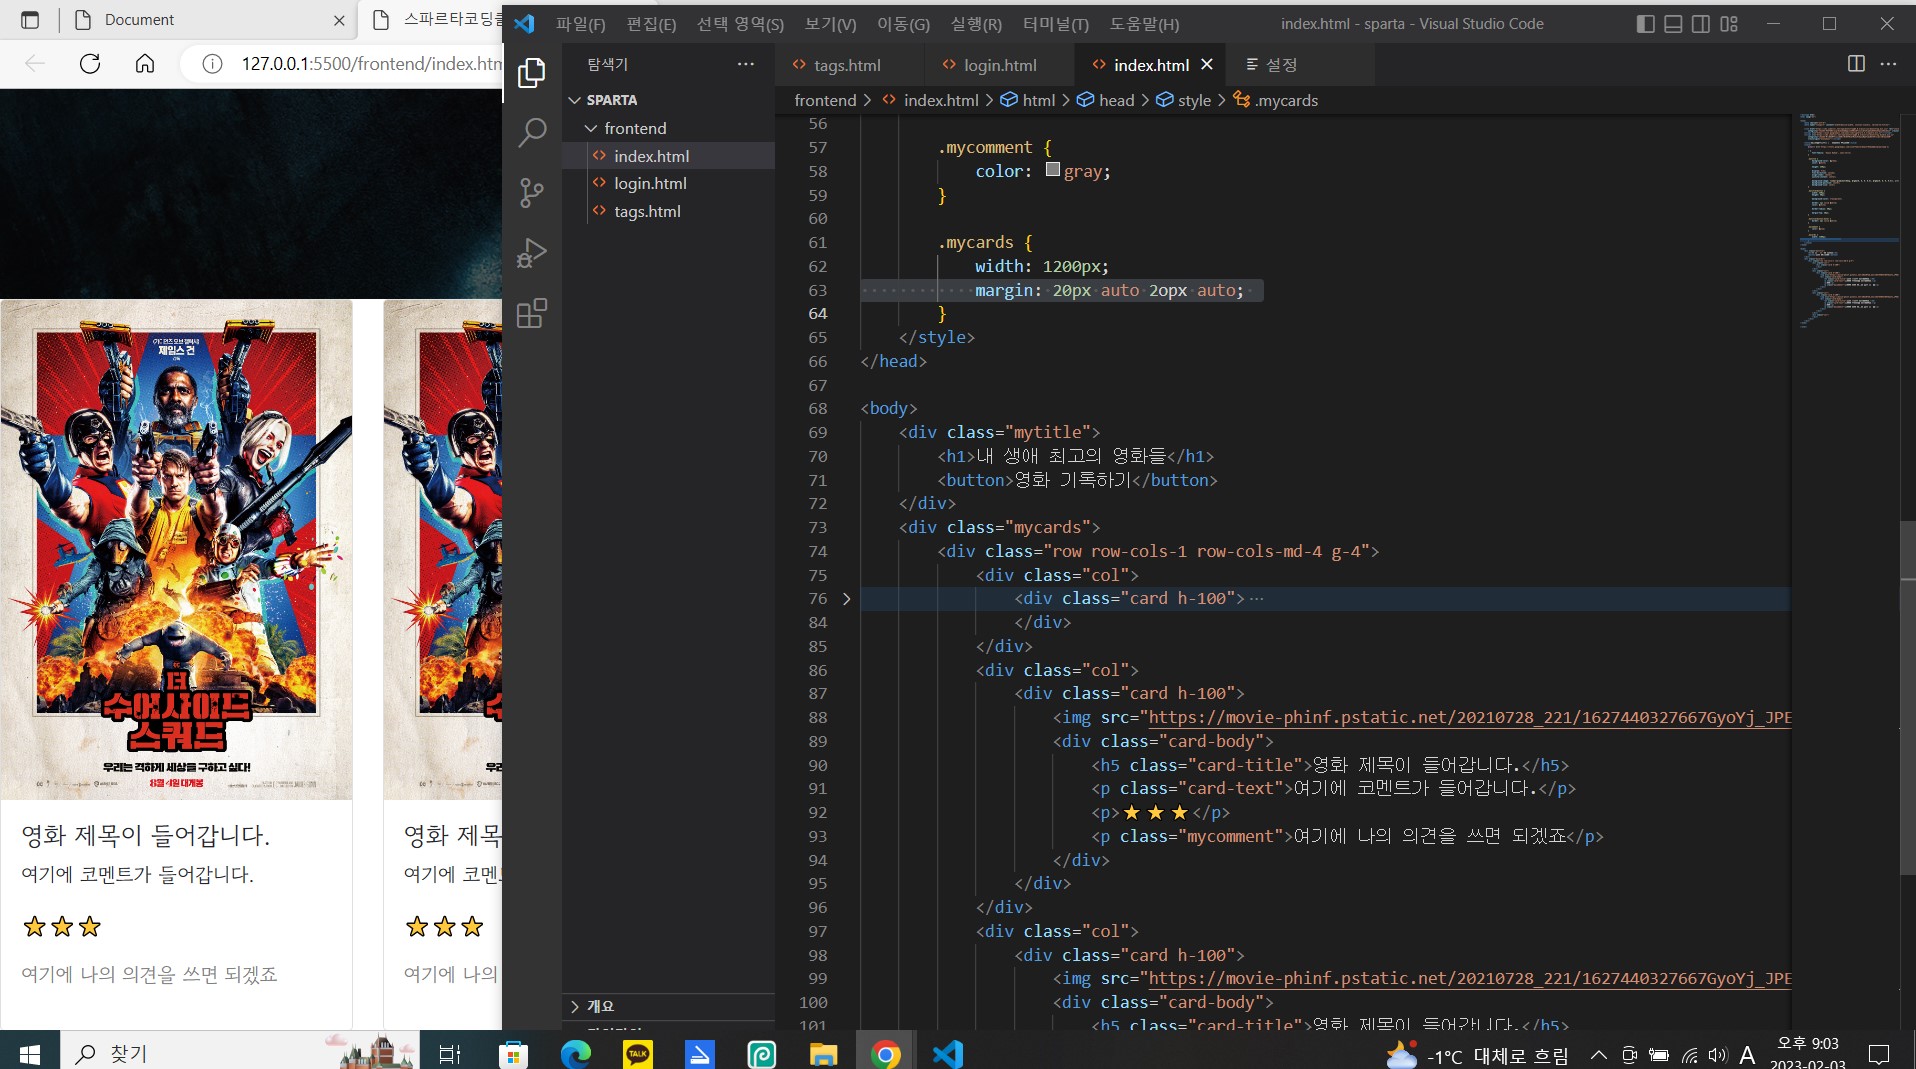This screenshot has width=1916, height=1069.
Task: Open the image URL link on line 88
Action: click(1469, 718)
